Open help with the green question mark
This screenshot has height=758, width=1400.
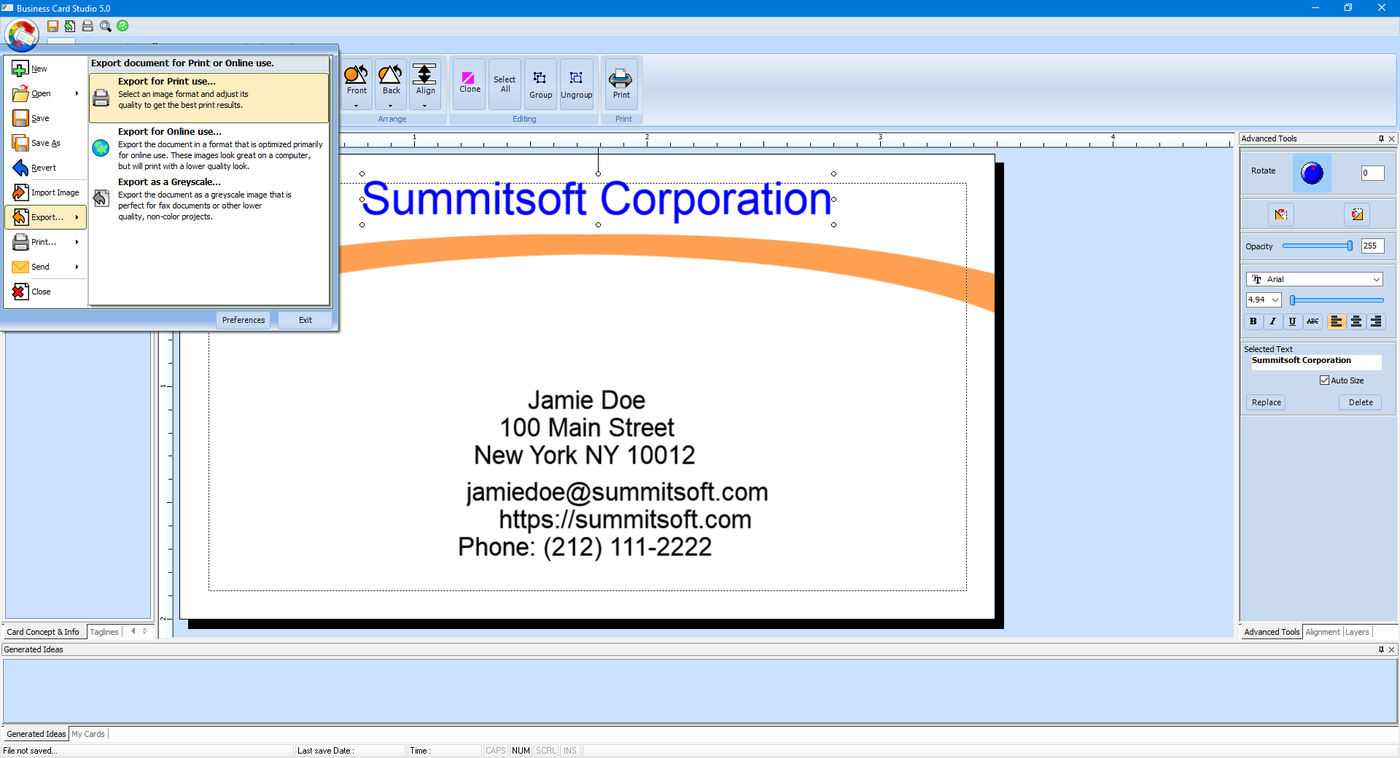[x=123, y=26]
